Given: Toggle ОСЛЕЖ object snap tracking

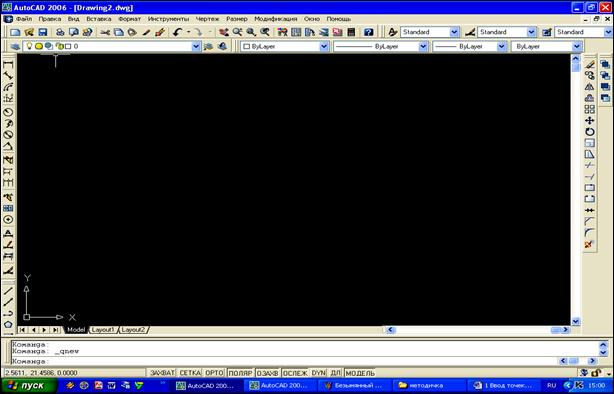Looking at the screenshot, I should 295,373.
